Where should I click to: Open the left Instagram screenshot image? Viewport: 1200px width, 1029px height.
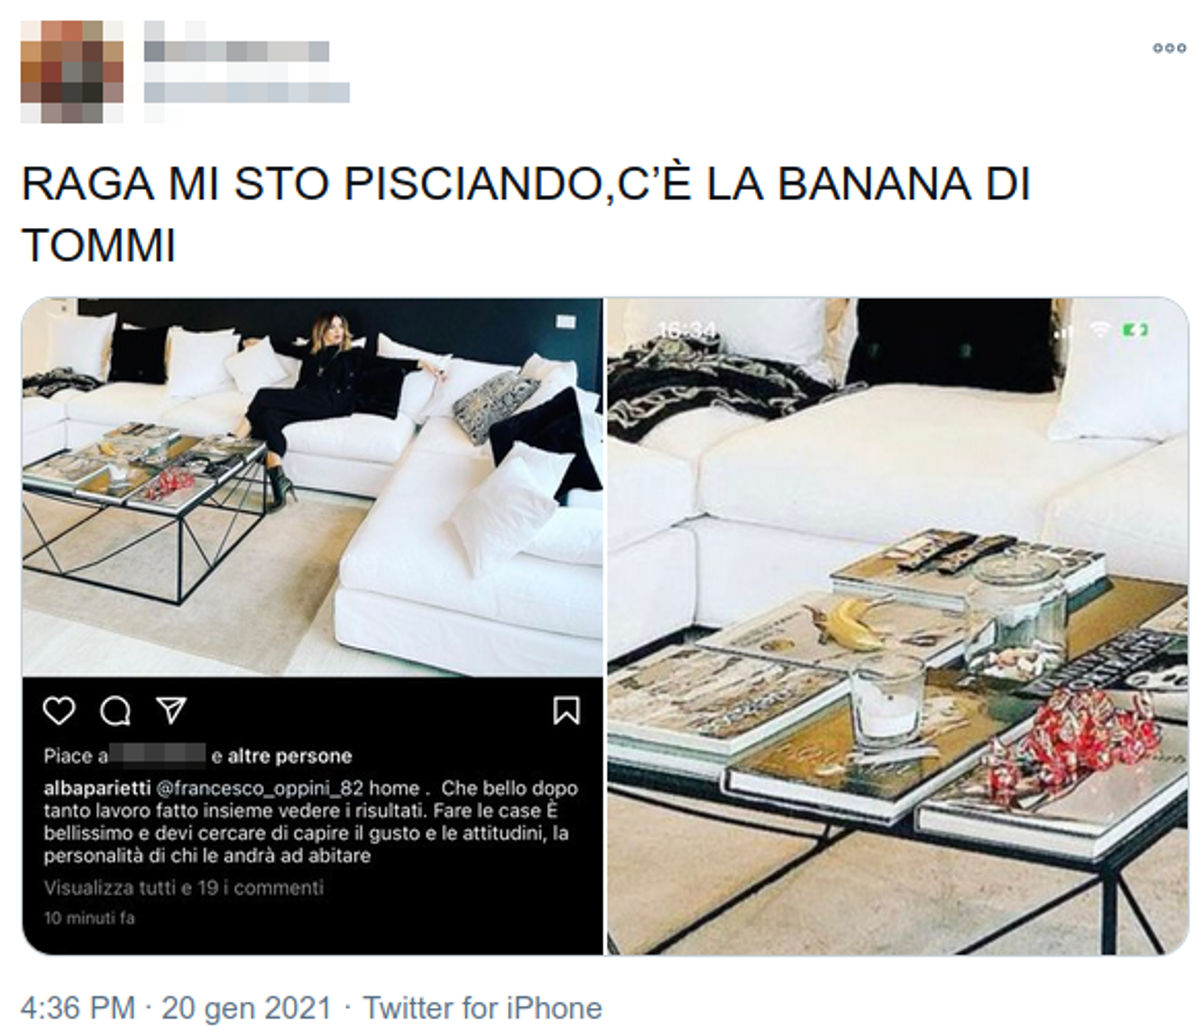click(312, 626)
